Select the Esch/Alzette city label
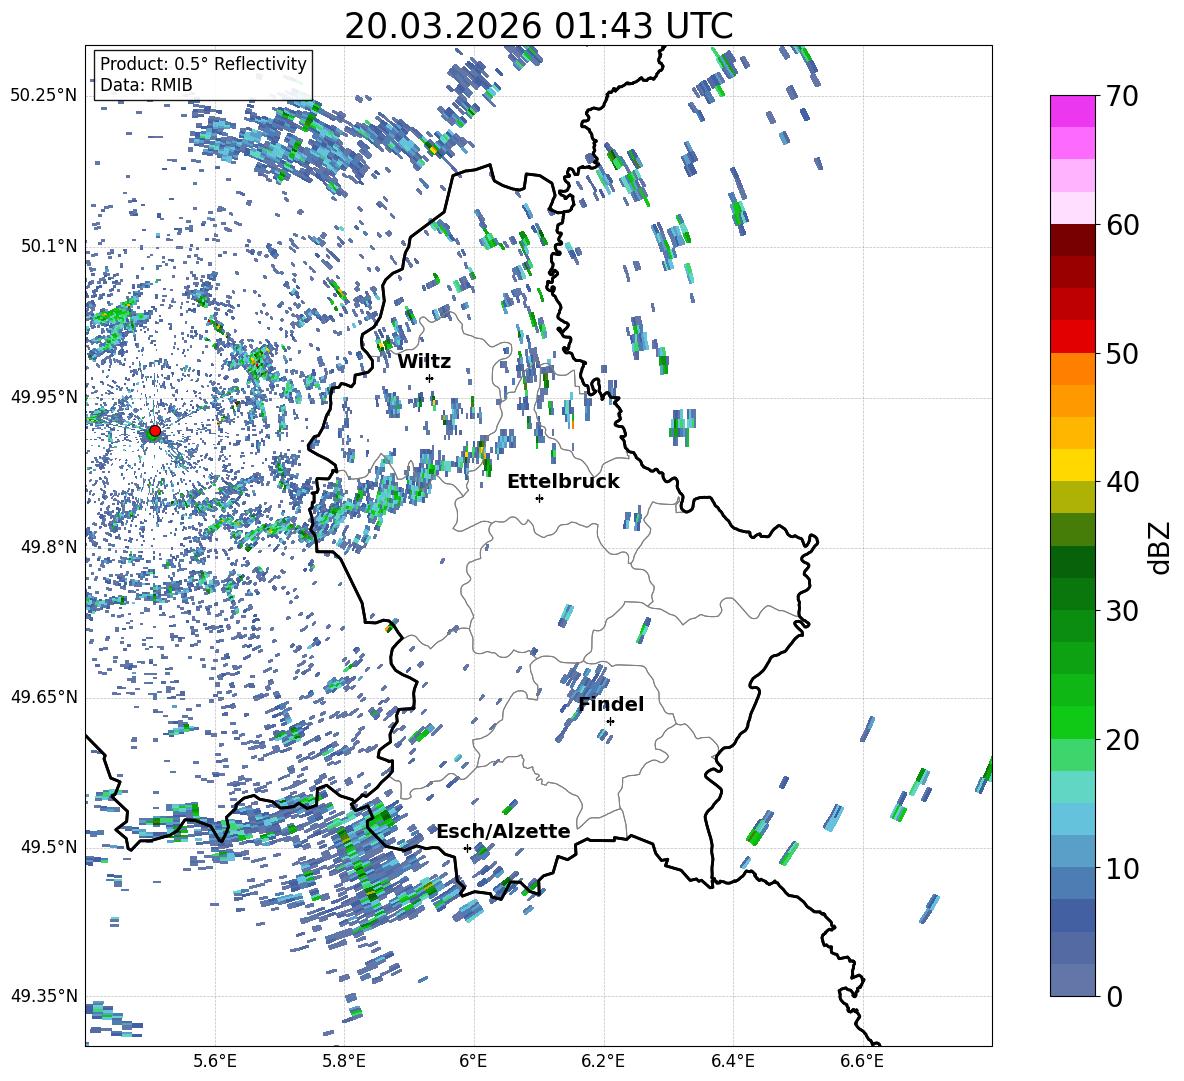1184x1081 pixels. [503, 832]
